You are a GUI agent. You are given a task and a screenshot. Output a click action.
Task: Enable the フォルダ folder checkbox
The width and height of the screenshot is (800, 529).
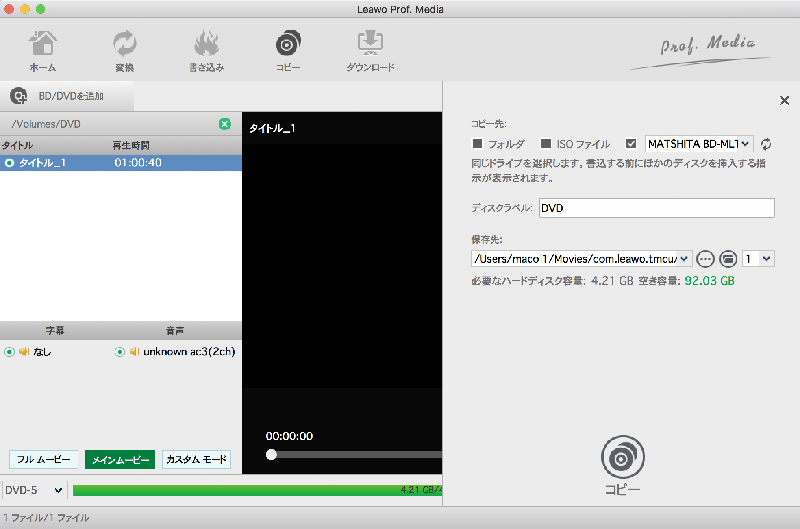(x=478, y=144)
